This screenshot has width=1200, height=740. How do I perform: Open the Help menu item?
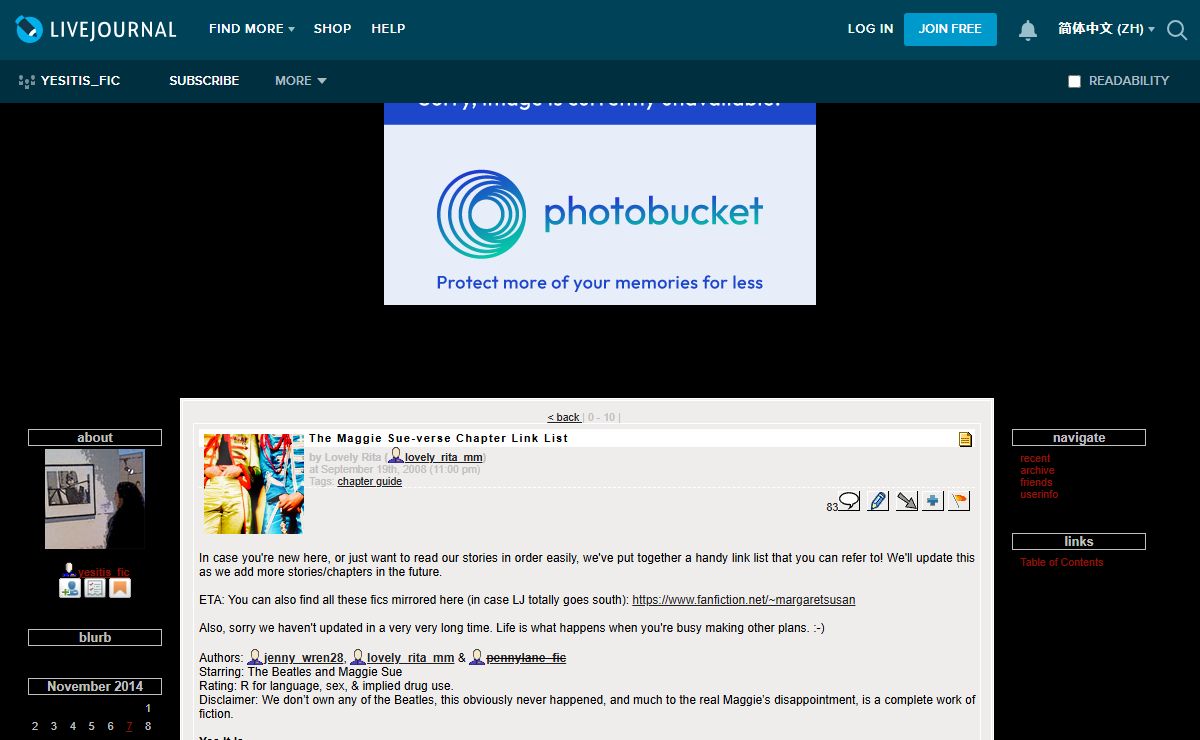point(388,29)
